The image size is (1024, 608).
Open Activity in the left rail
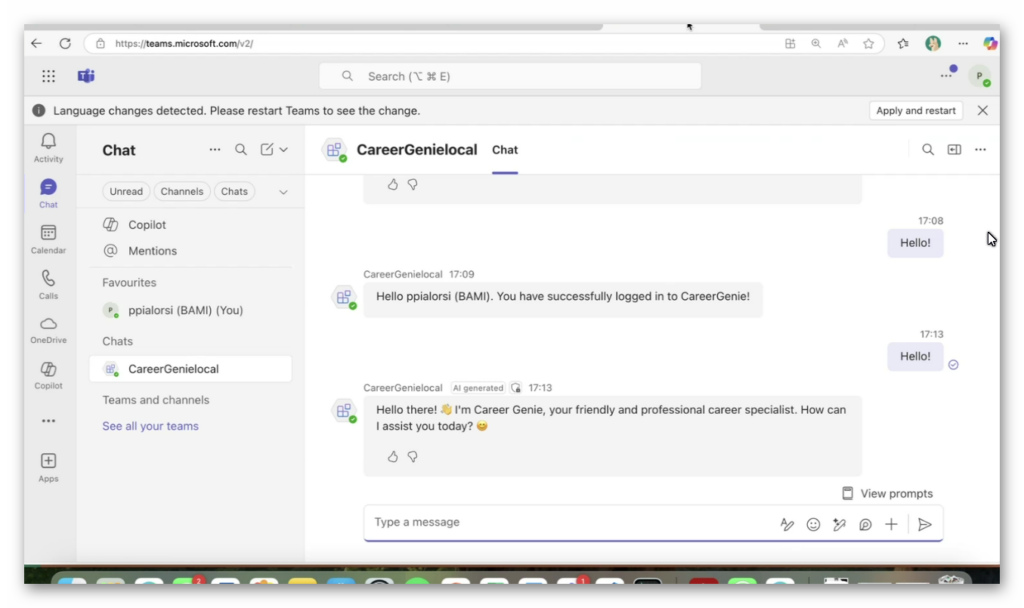48,148
